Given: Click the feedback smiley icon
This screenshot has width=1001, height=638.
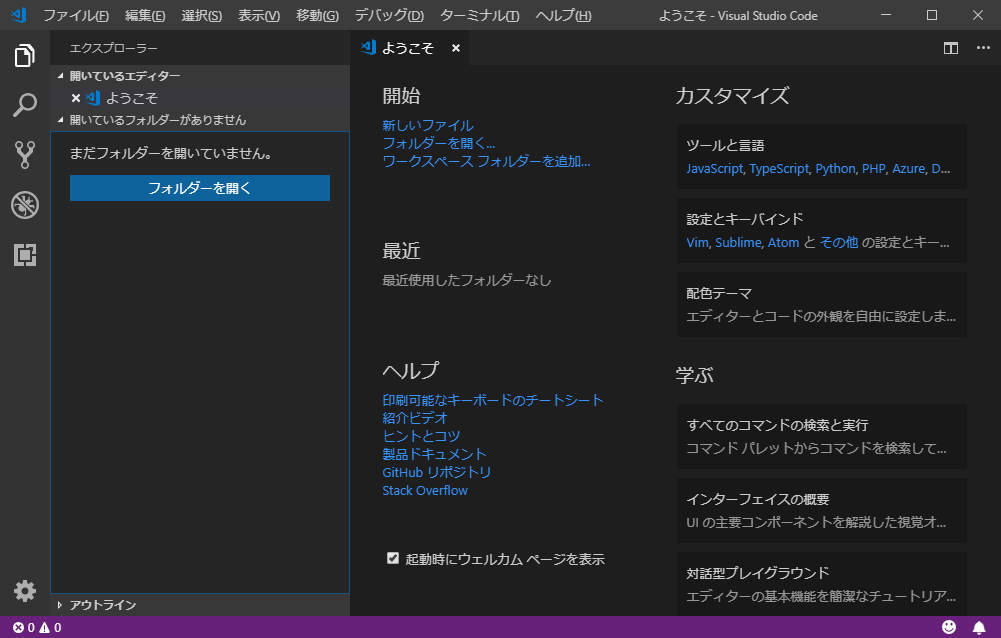Looking at the screenshot, I should click(x=949, y=628).
